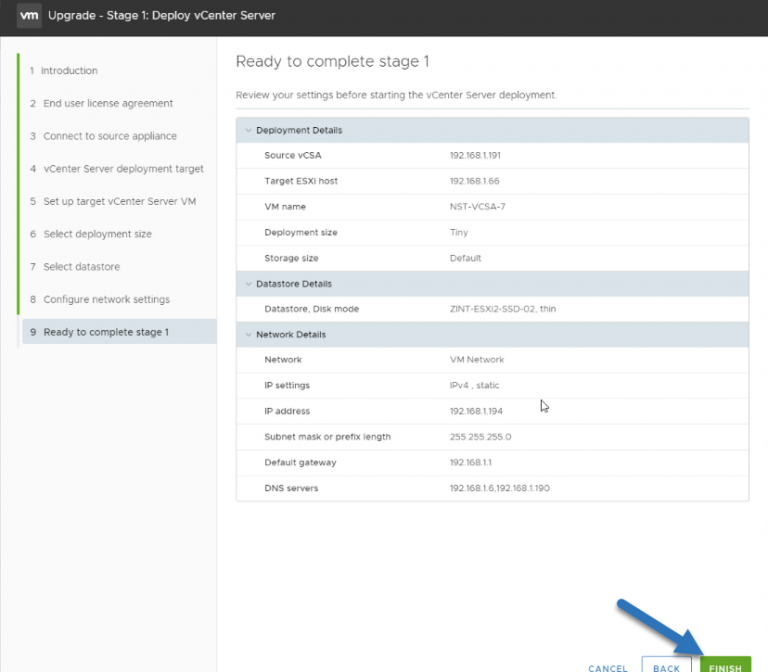Open step 4 vCenter Server deployment target
This screenshot has height=672, width=768.
116,169
